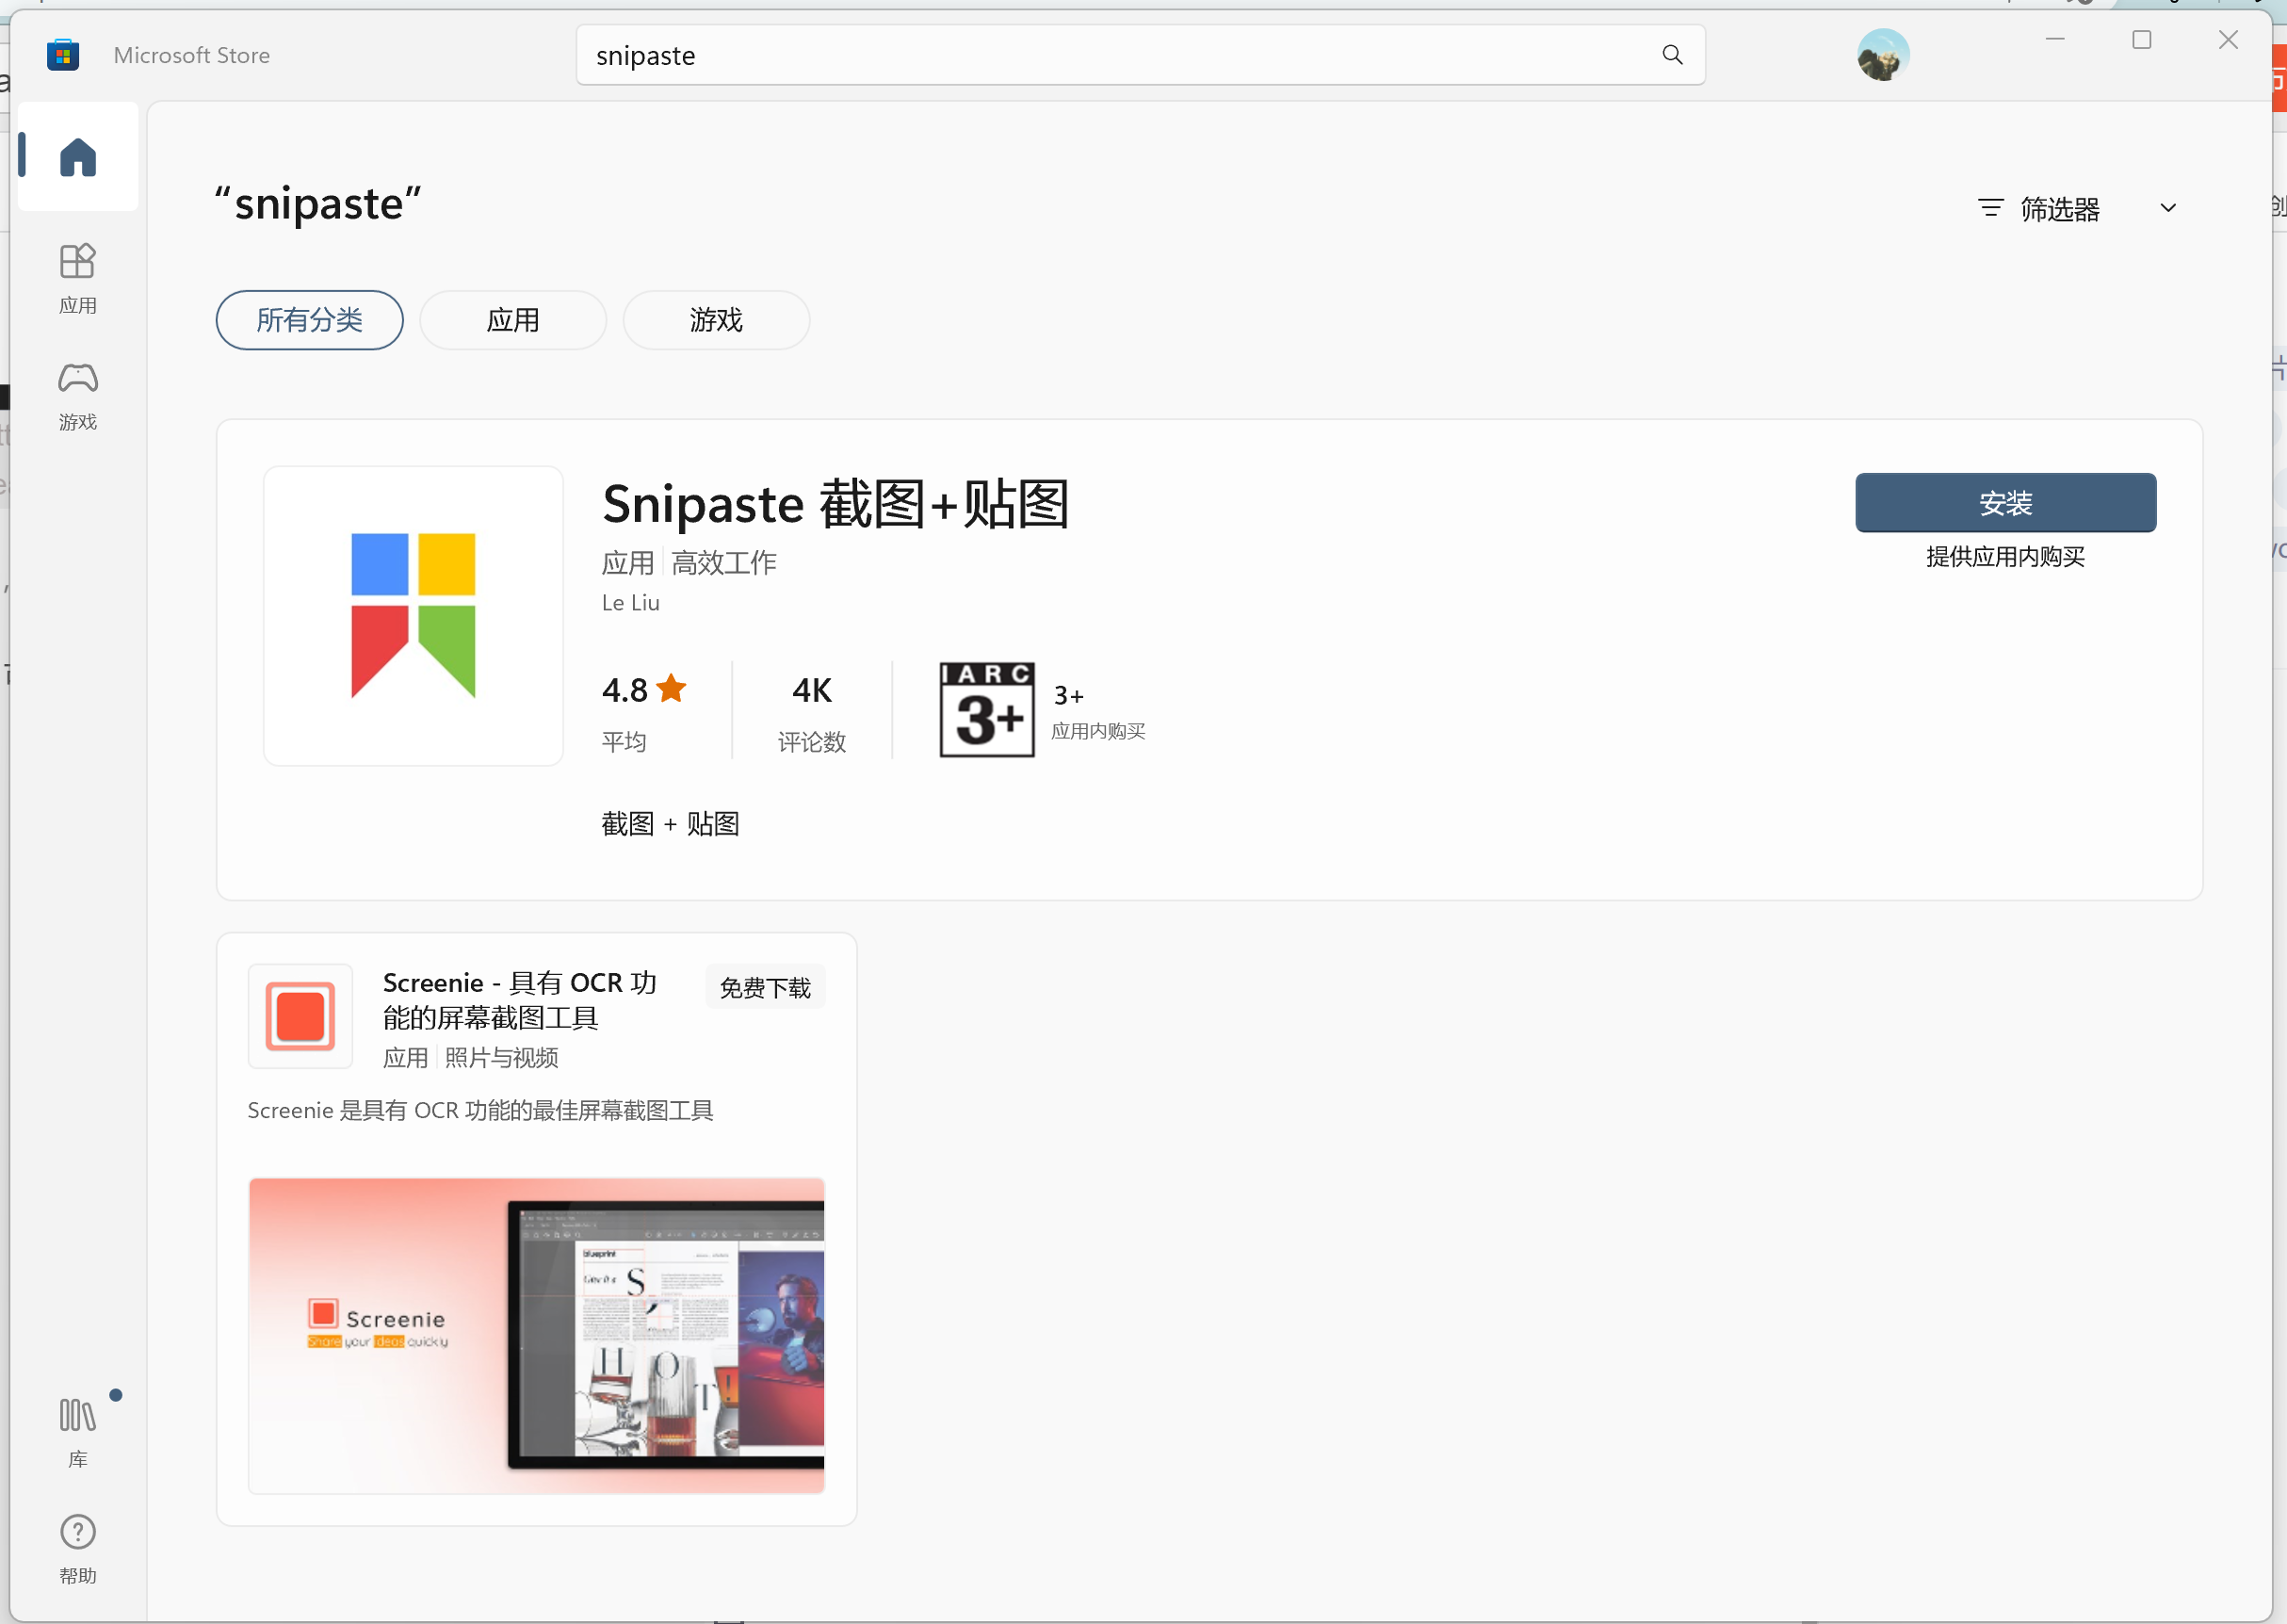Click the Snipaste app logo

coord(413,616)
